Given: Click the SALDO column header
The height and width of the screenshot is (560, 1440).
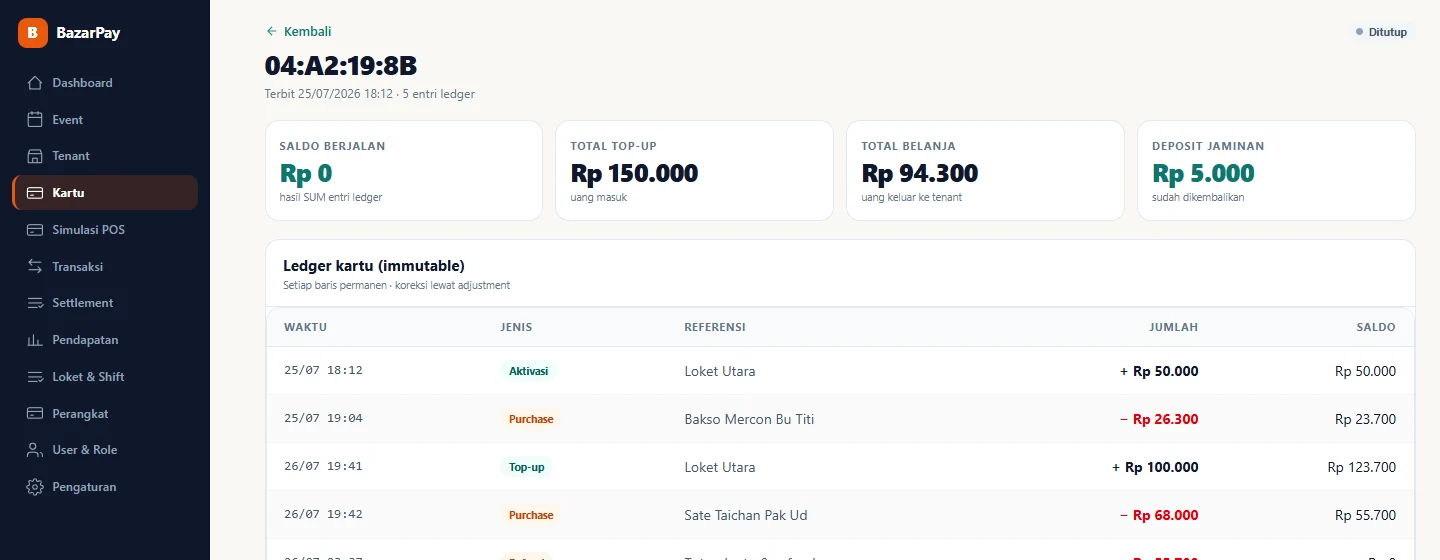Looking at the screenshot, I should pyautogui.click(x=1376, y=327).
